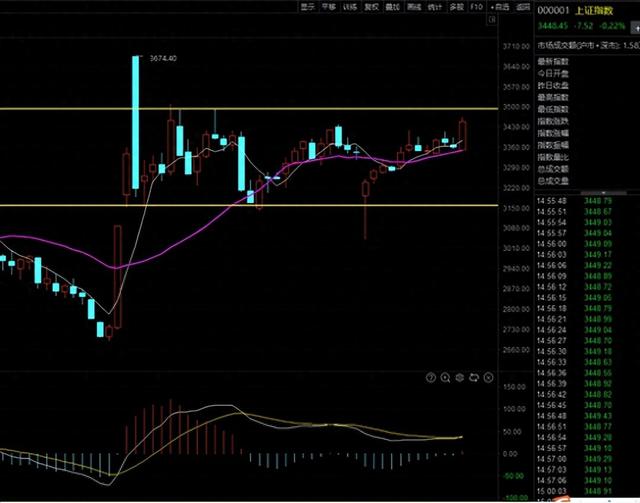This screenshot has height=503, width=640.
Task: Toggle 叠加 overlay option
Action: (392, 7)
